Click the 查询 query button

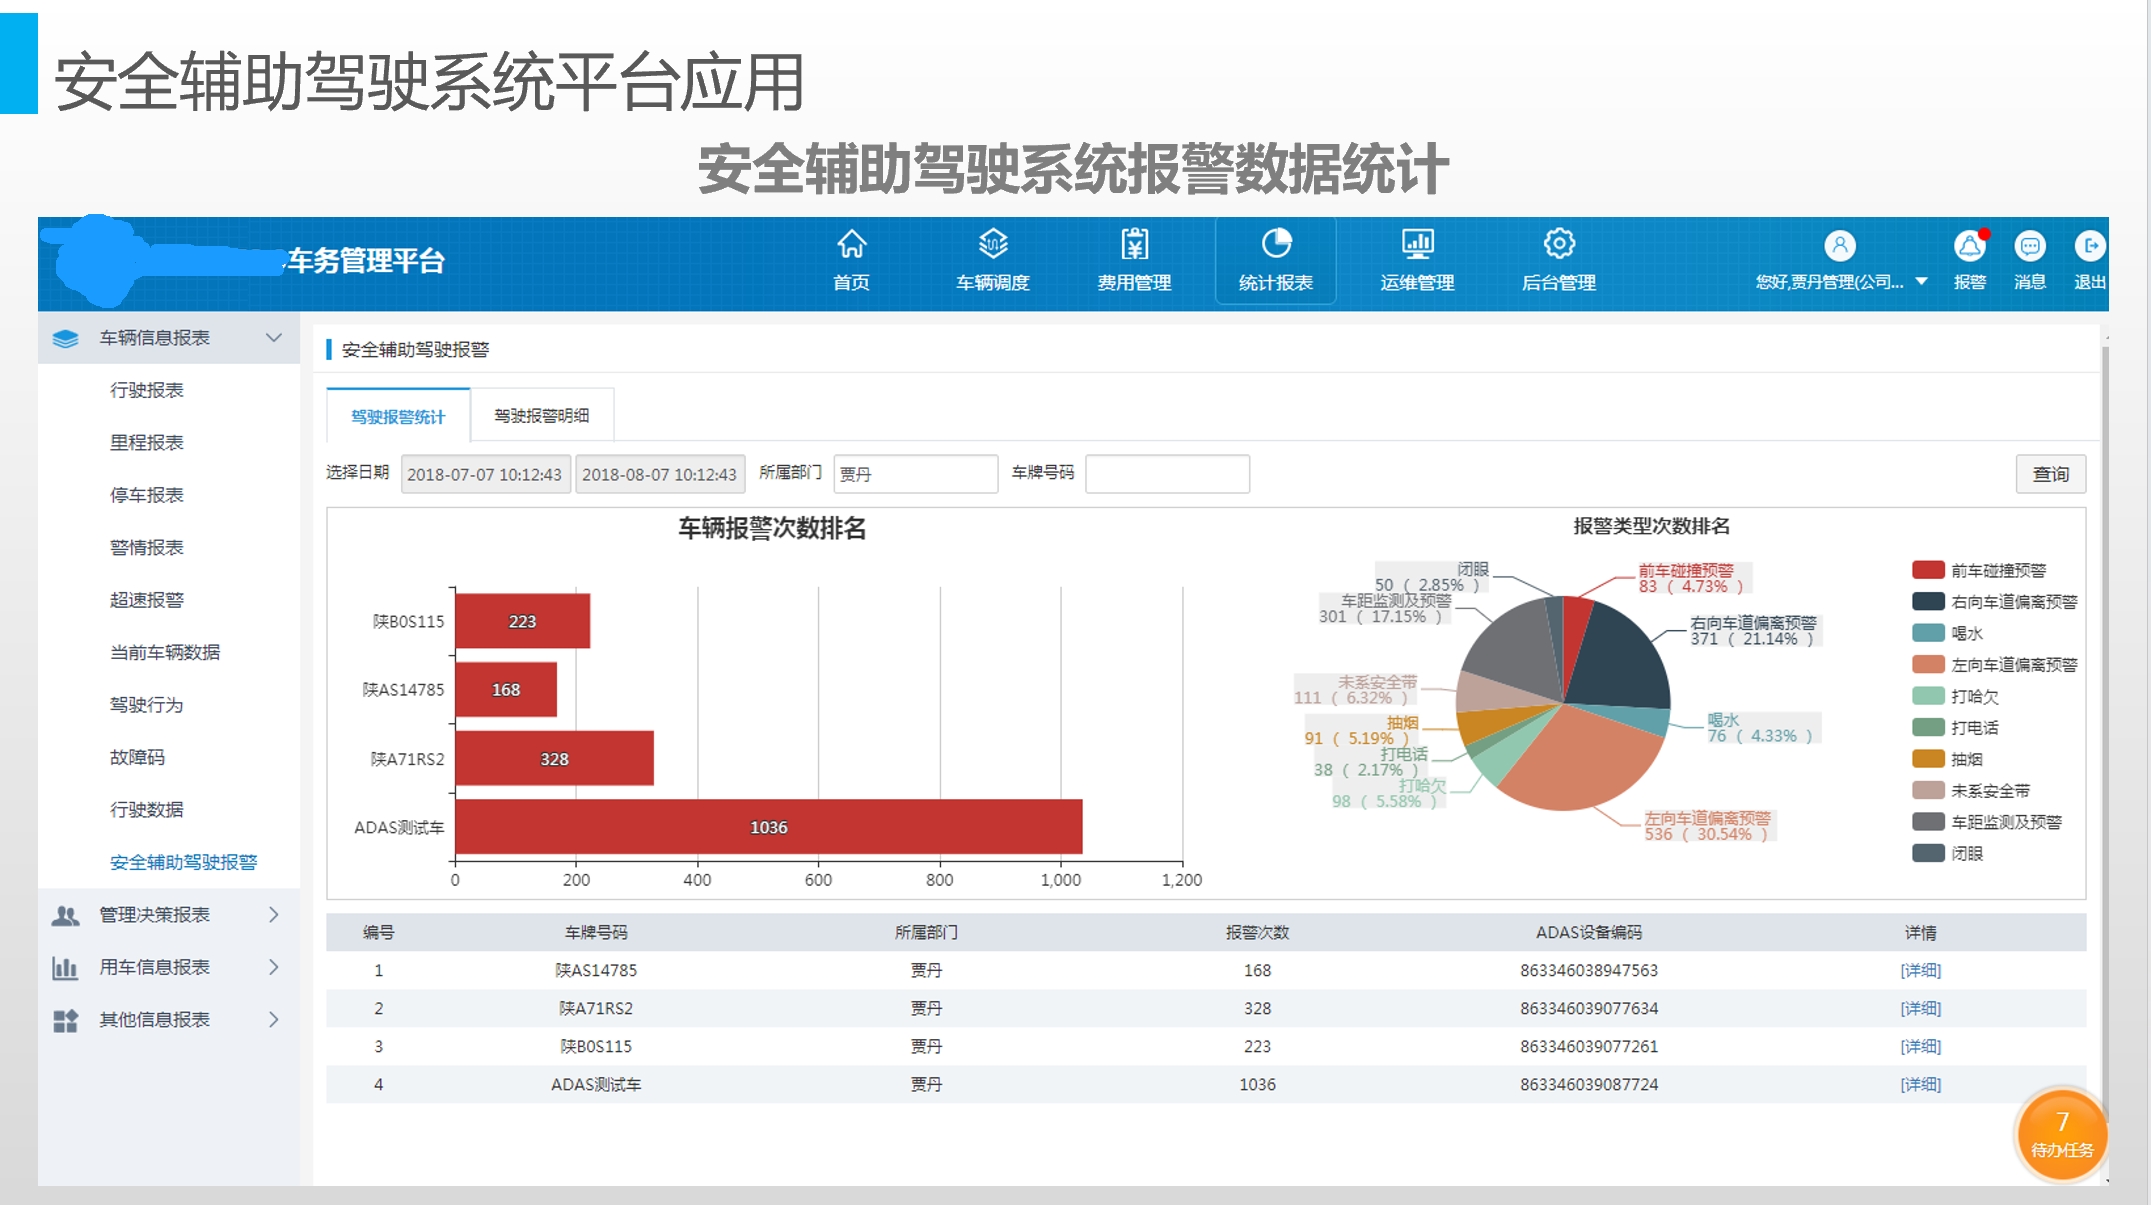(x=2049, y=474)
